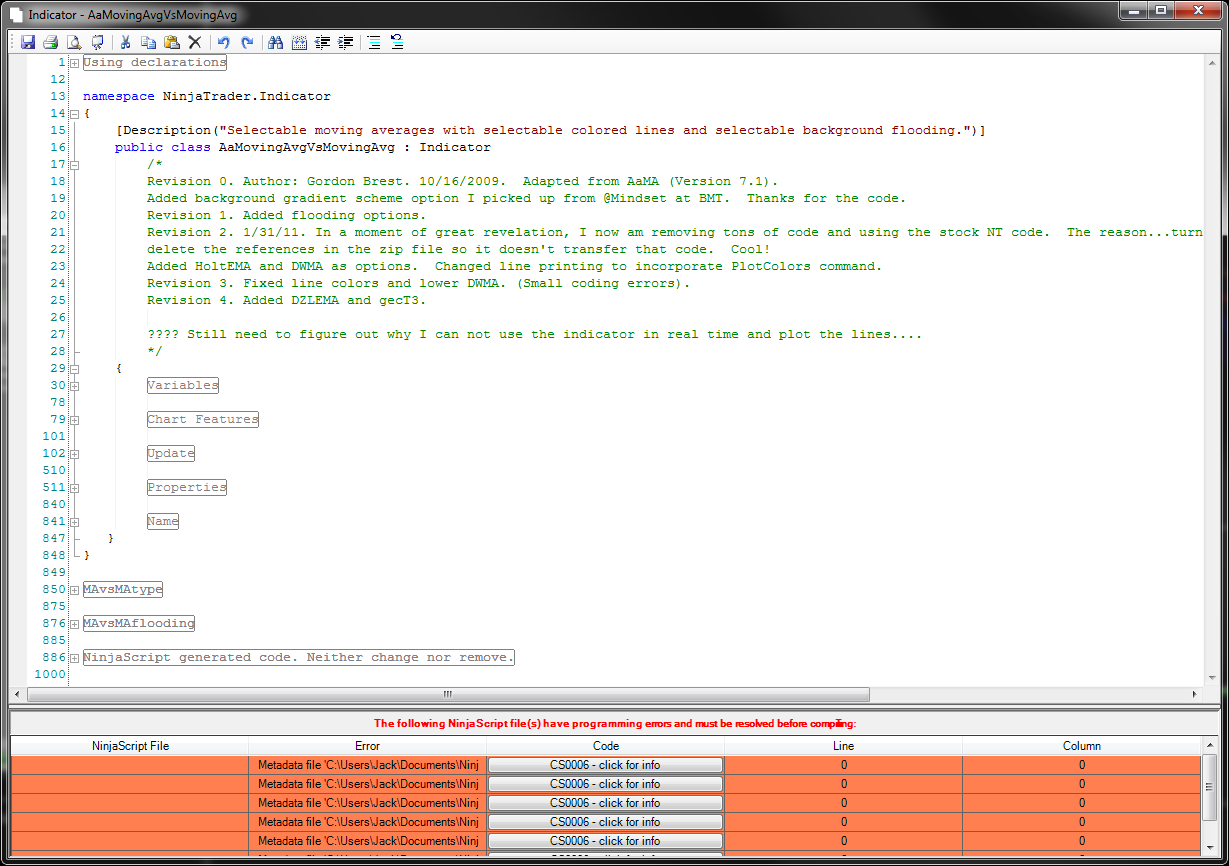The width and height of the screenshot is (1229, 866).
Task: Collapse the class body at line 29
Action: 75,369
